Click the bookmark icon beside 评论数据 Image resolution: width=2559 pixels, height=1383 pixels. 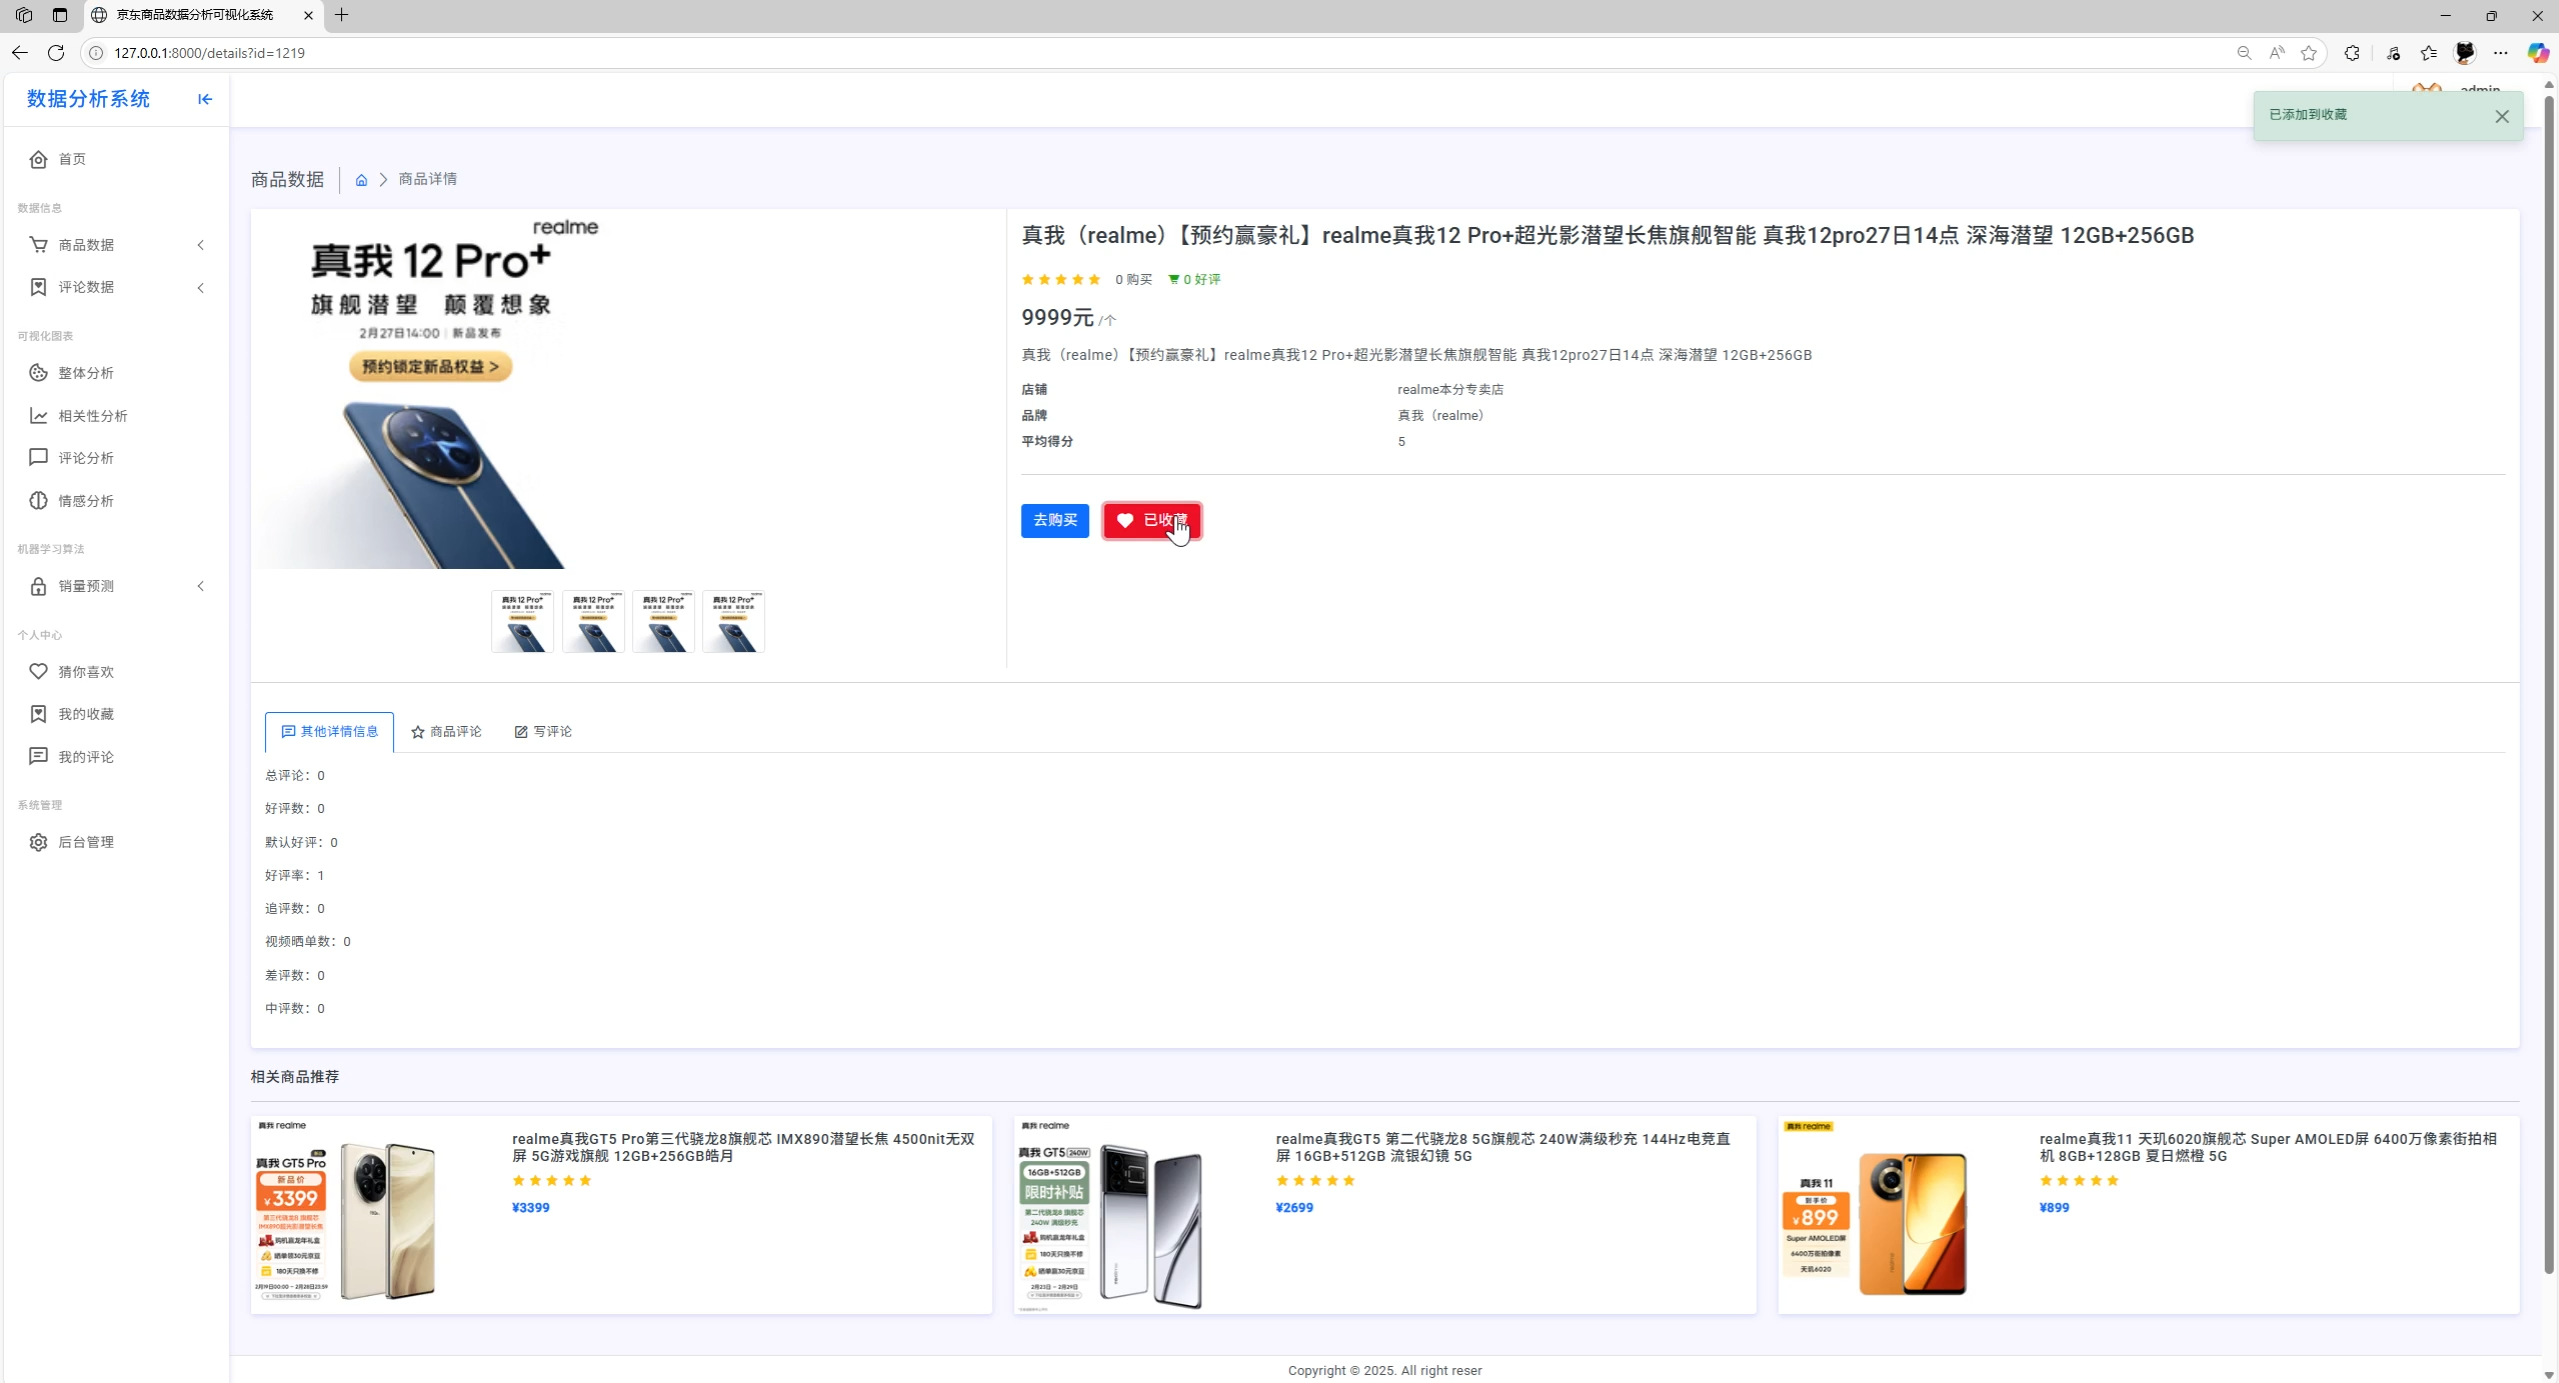click(38, 287)
